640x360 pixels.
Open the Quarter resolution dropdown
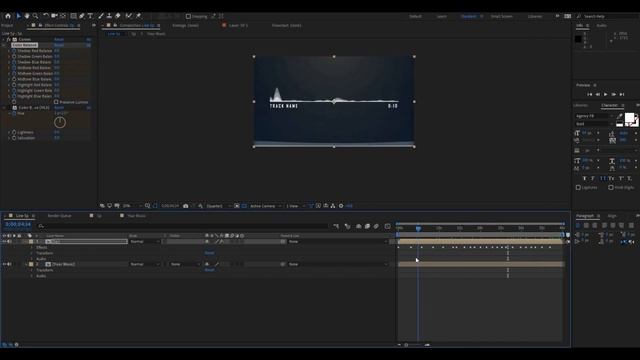(x=217, y=206)
